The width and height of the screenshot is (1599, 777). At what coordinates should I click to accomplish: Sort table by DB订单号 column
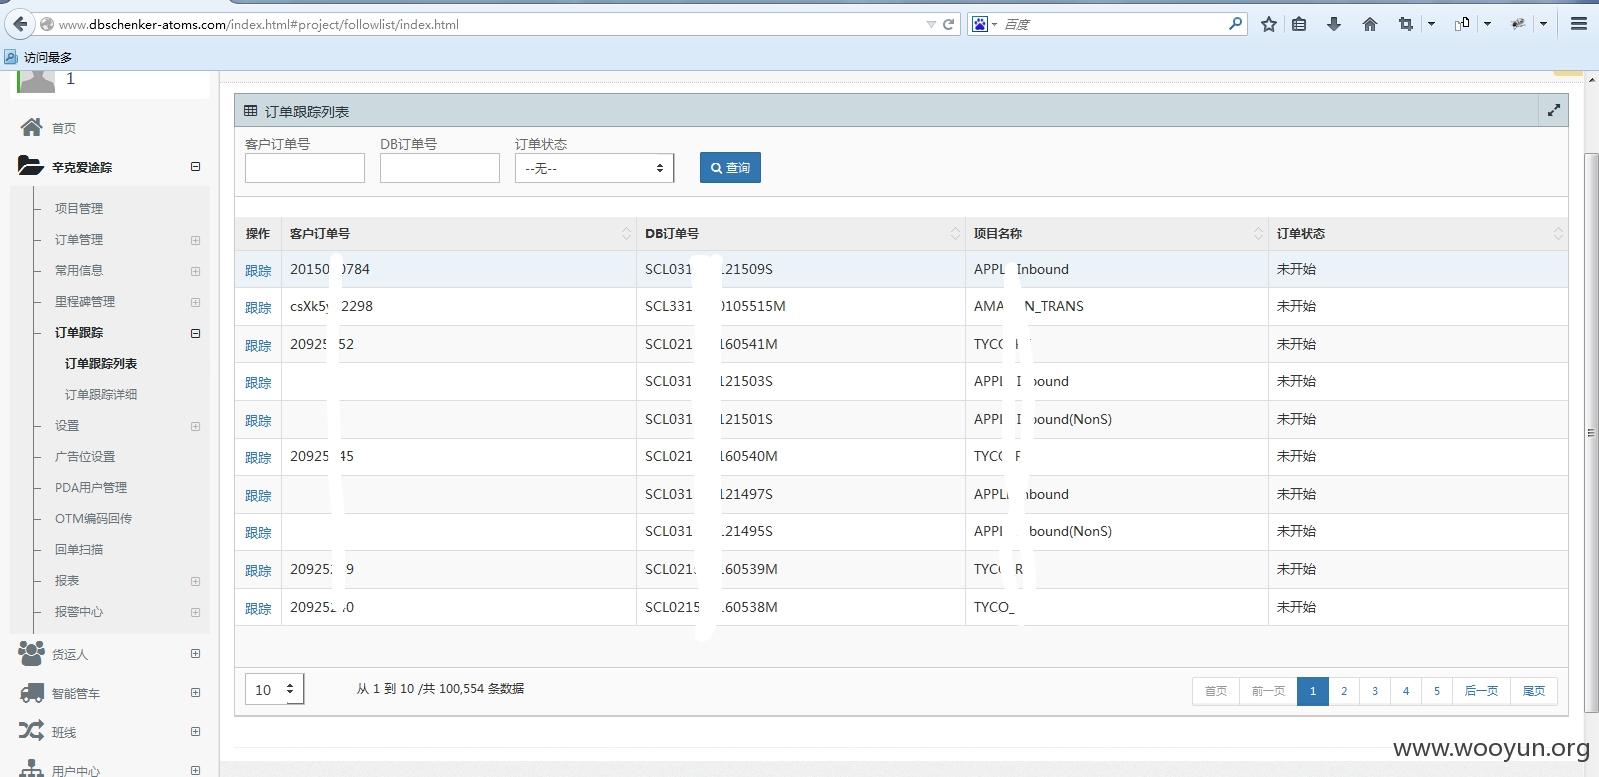pyautogui.click(x=800, y=233)
